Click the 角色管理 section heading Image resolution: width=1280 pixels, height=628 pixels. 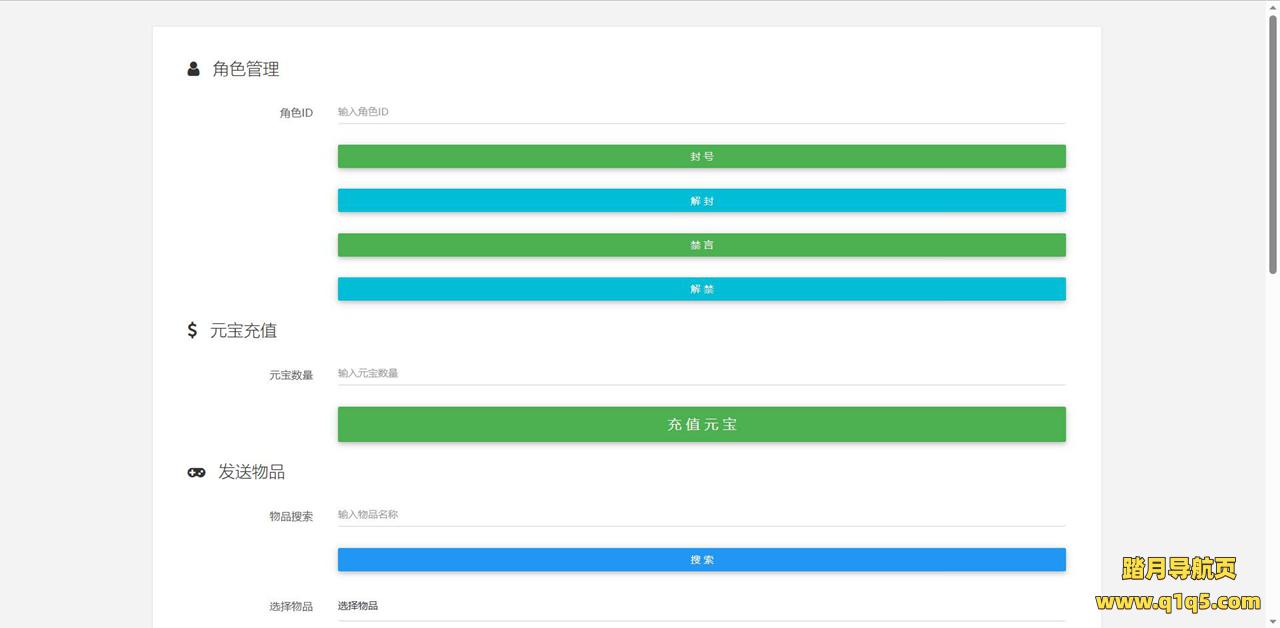pos(246,69)
